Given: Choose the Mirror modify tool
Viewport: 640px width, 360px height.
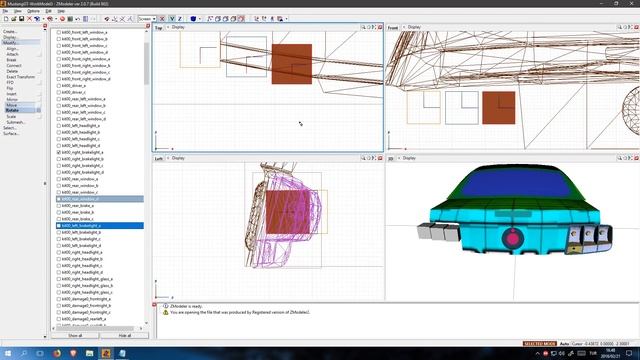Looking at the screenshot, I should 12,99.
